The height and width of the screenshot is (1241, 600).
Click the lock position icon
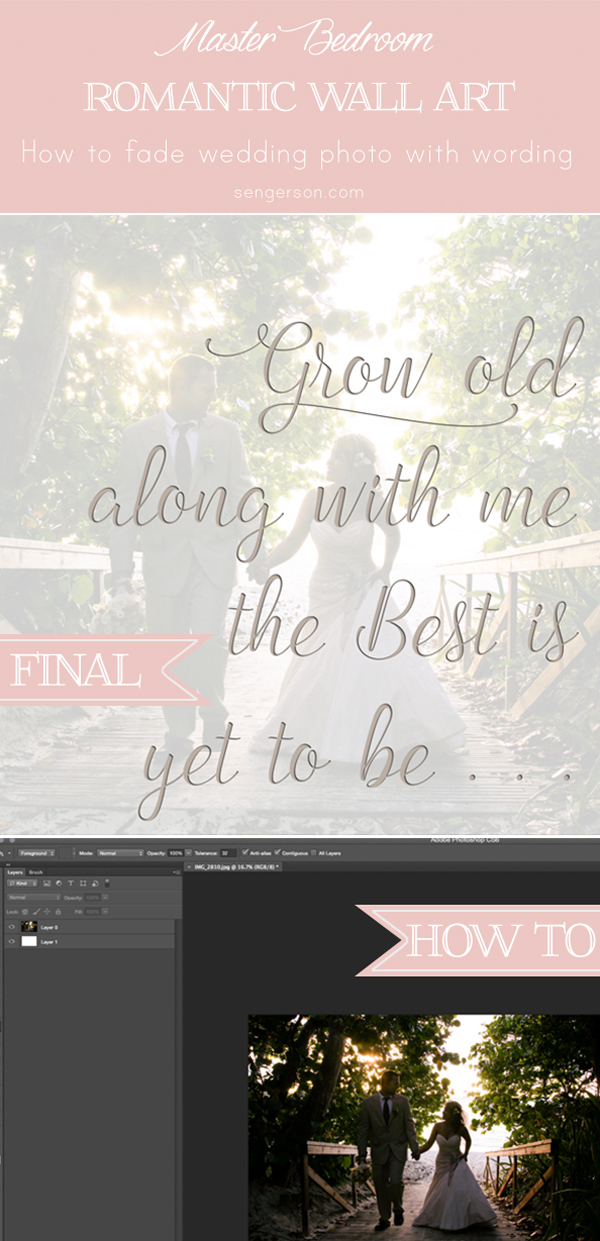(46, 912)
